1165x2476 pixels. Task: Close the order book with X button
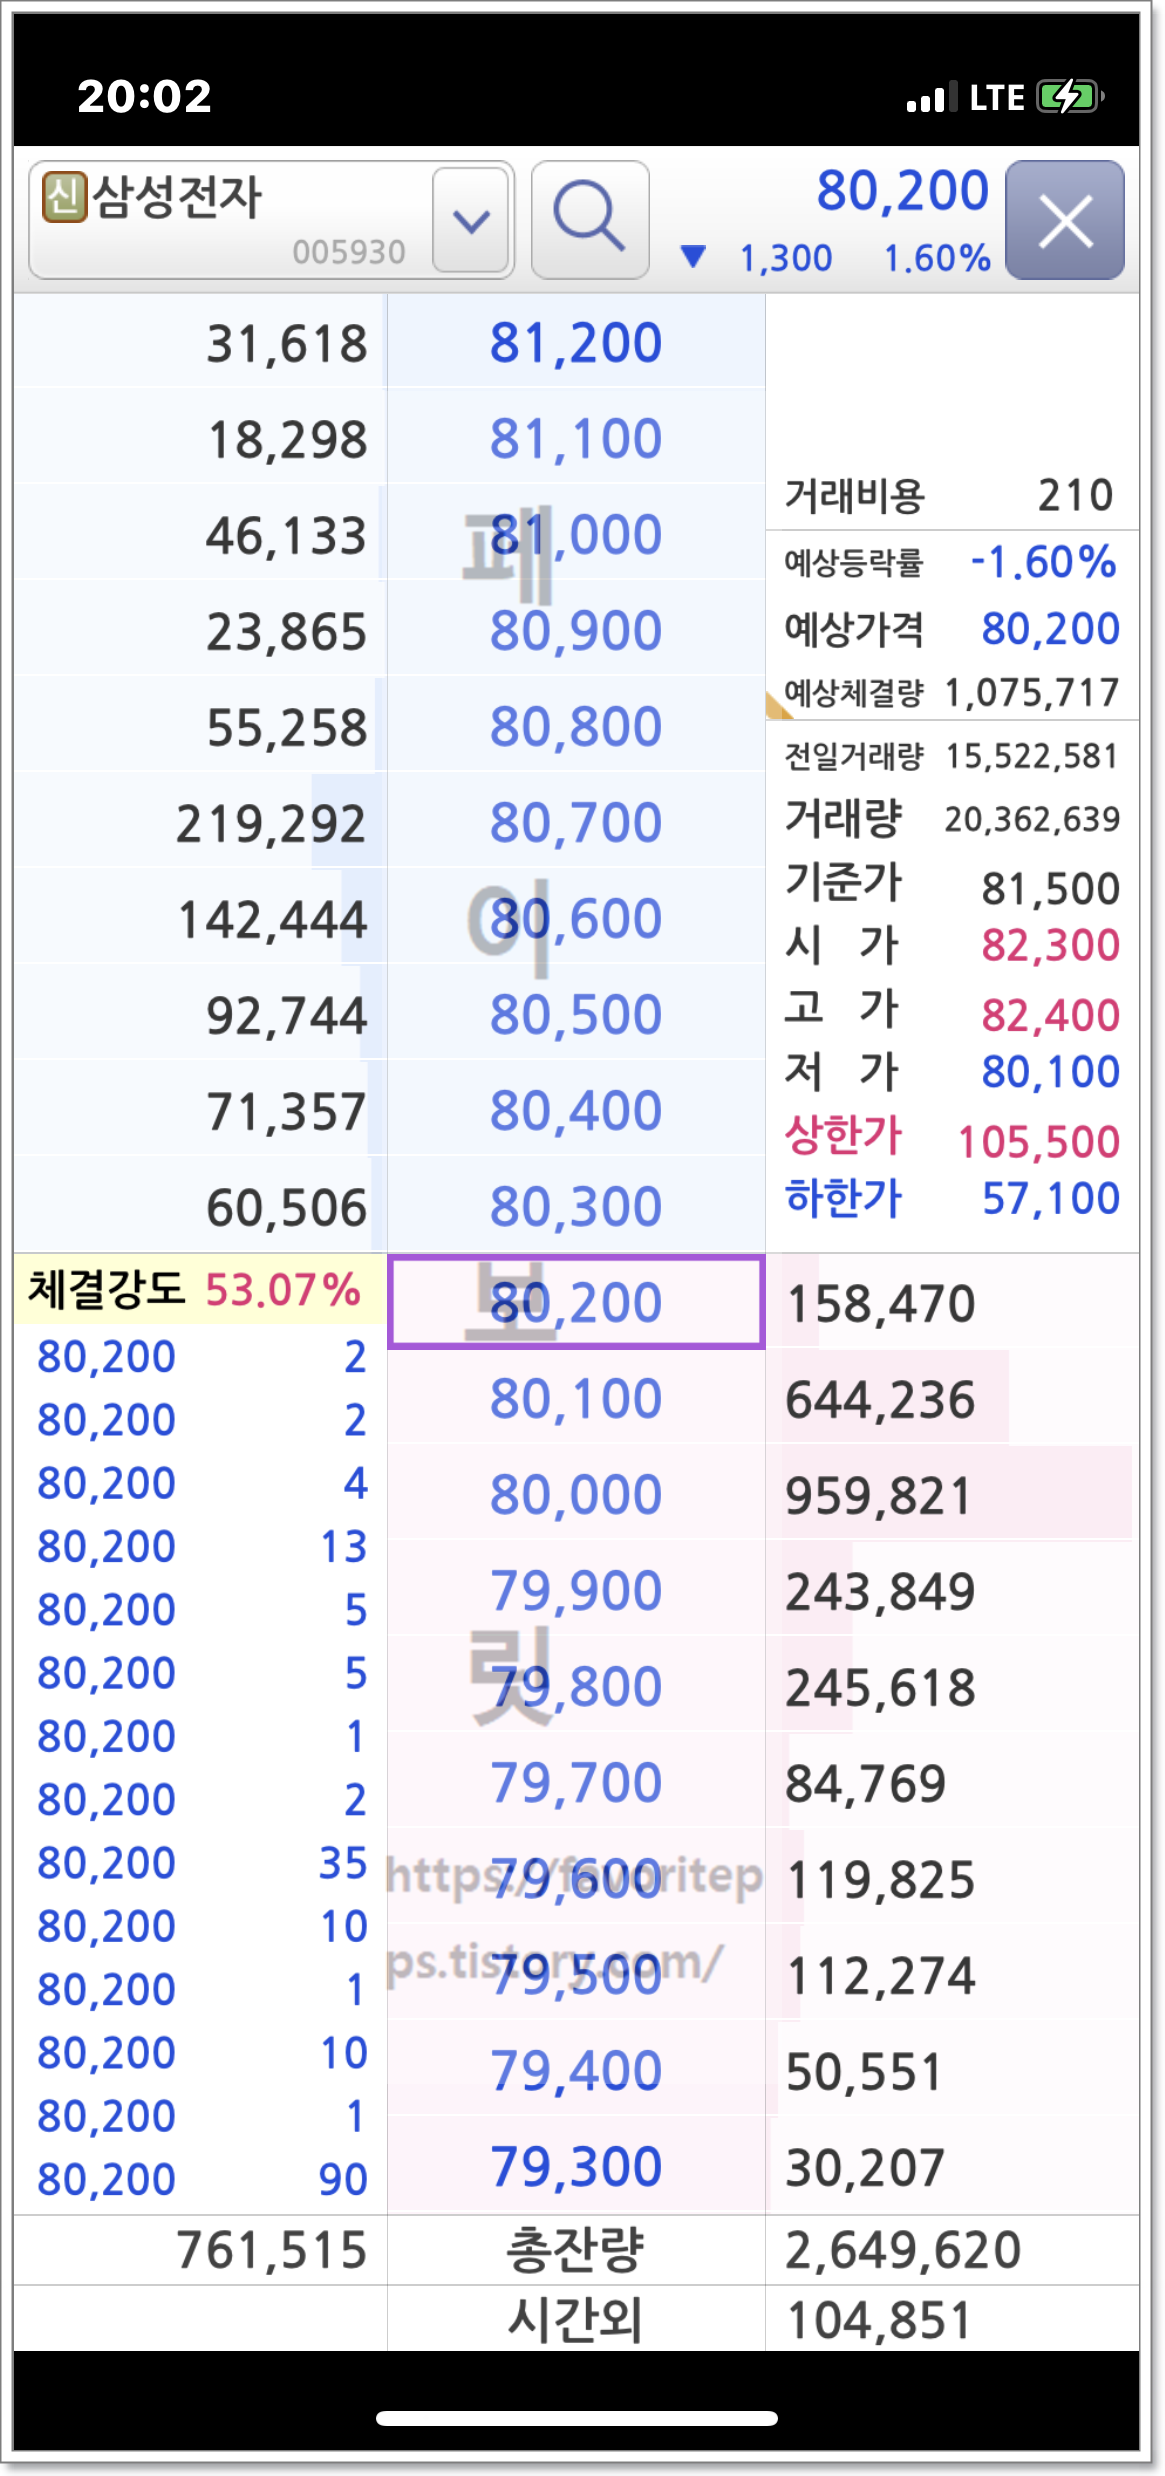coord(1065,220)
